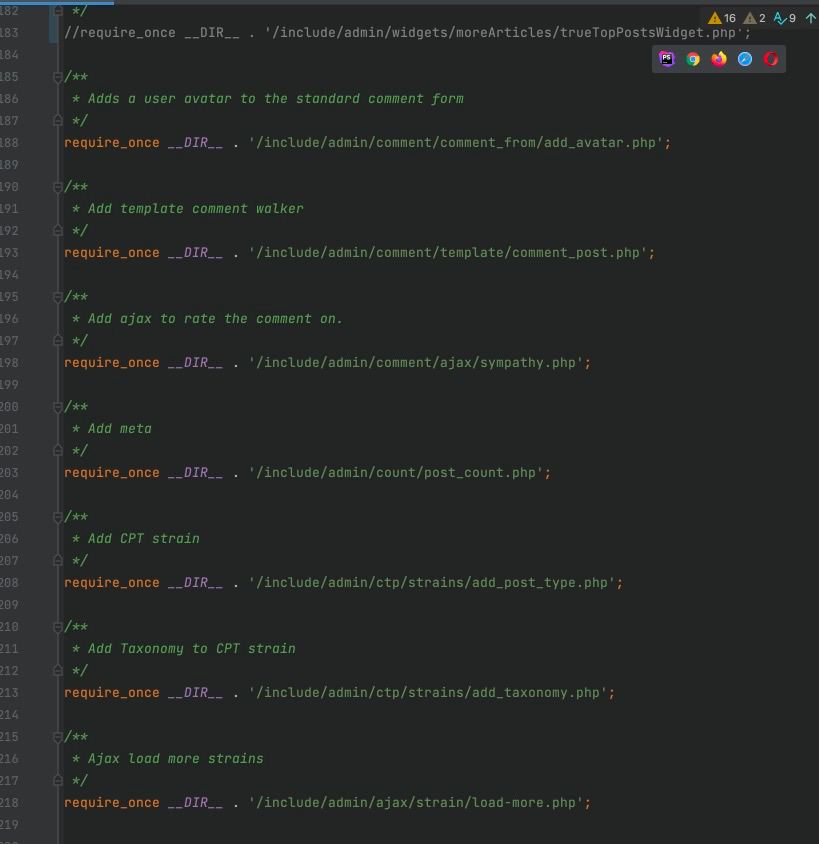Click require_once keyword on line 188

[x=112, y=143]
